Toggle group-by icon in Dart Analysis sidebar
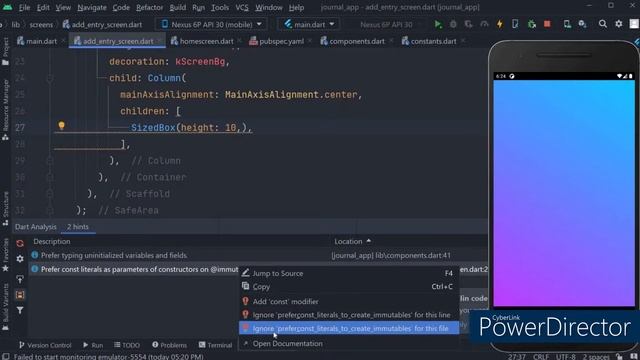 tap(20, 295)
